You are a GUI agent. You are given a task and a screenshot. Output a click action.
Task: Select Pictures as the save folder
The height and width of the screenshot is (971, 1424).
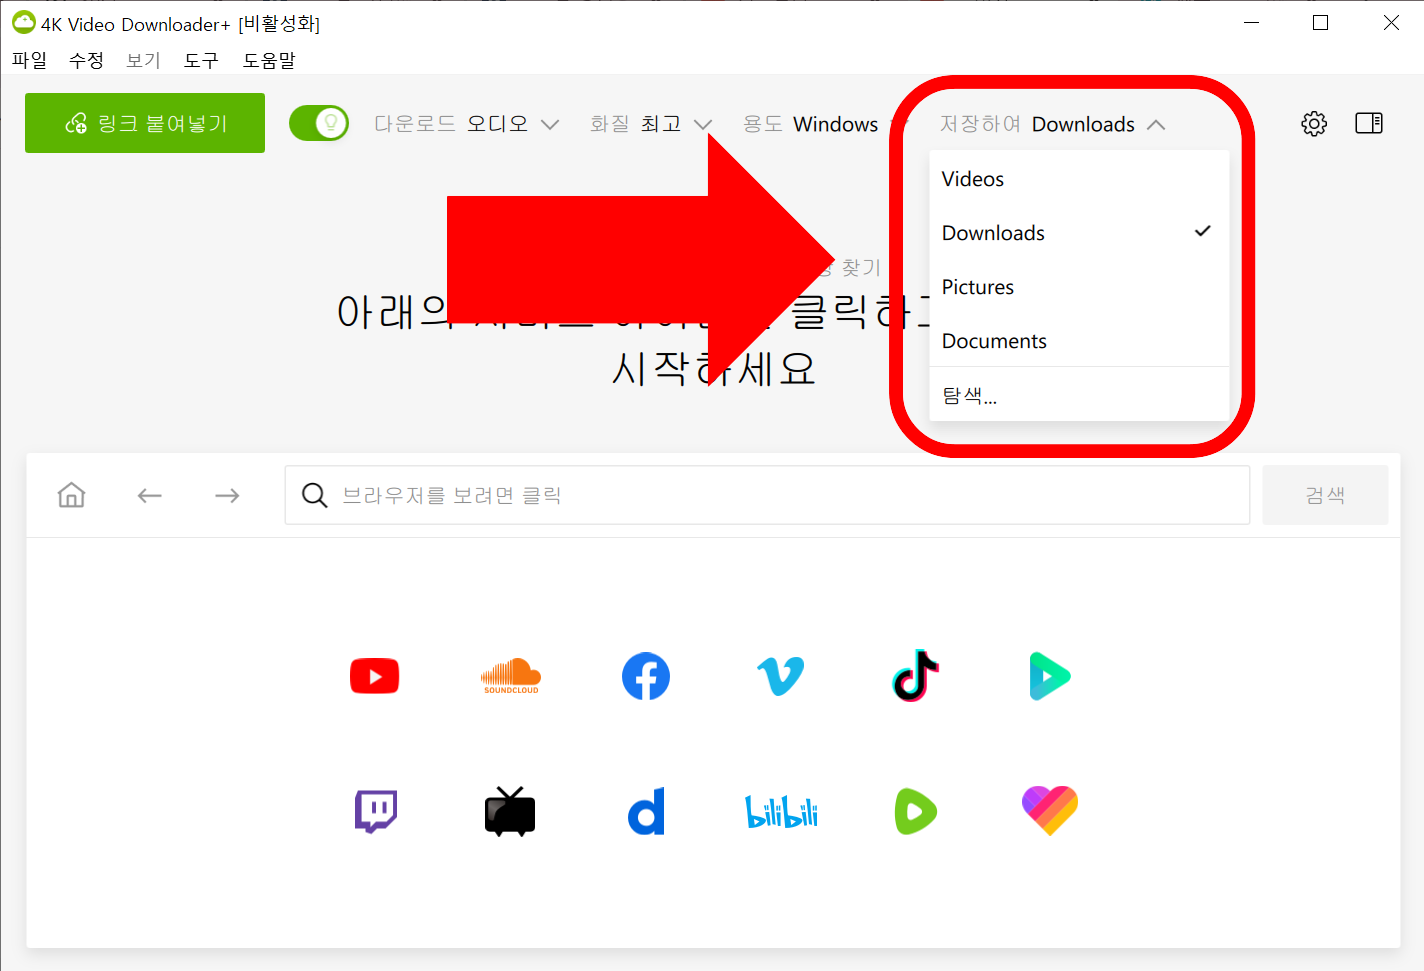click(977, 287)
